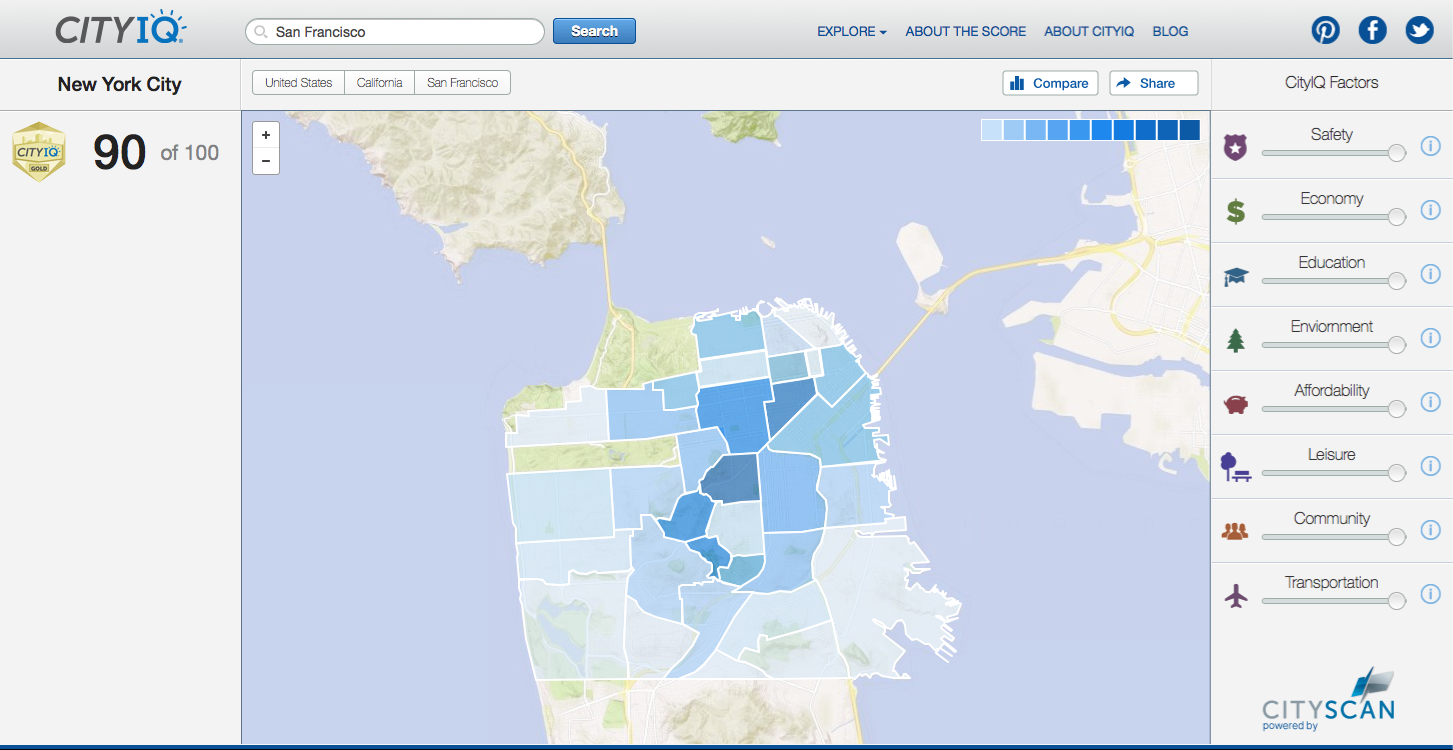1453x750 pixels.
Task: Open the About the Score page
Action: [x=965, y=31]
